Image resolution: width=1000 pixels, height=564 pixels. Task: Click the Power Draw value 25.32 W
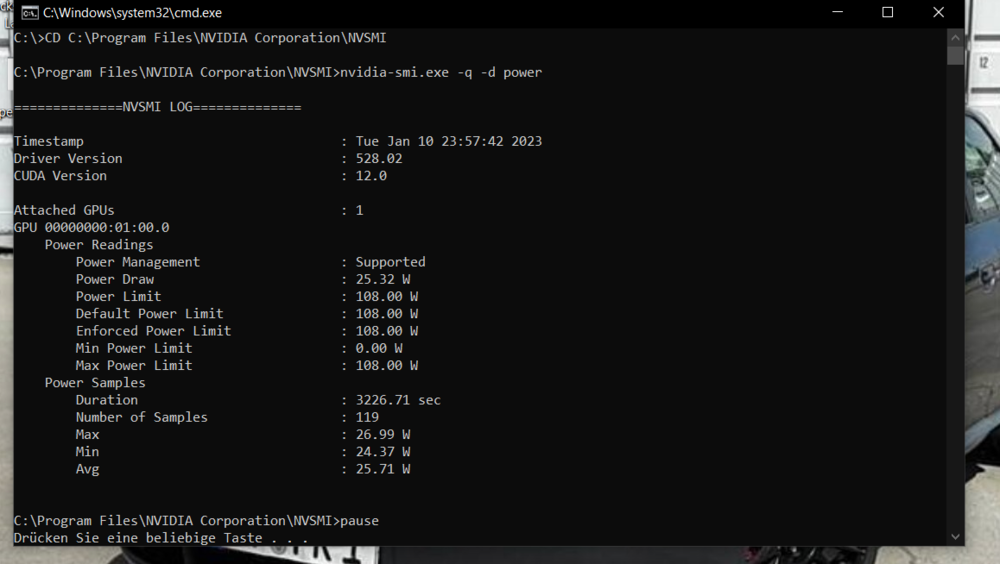[383, 279]
